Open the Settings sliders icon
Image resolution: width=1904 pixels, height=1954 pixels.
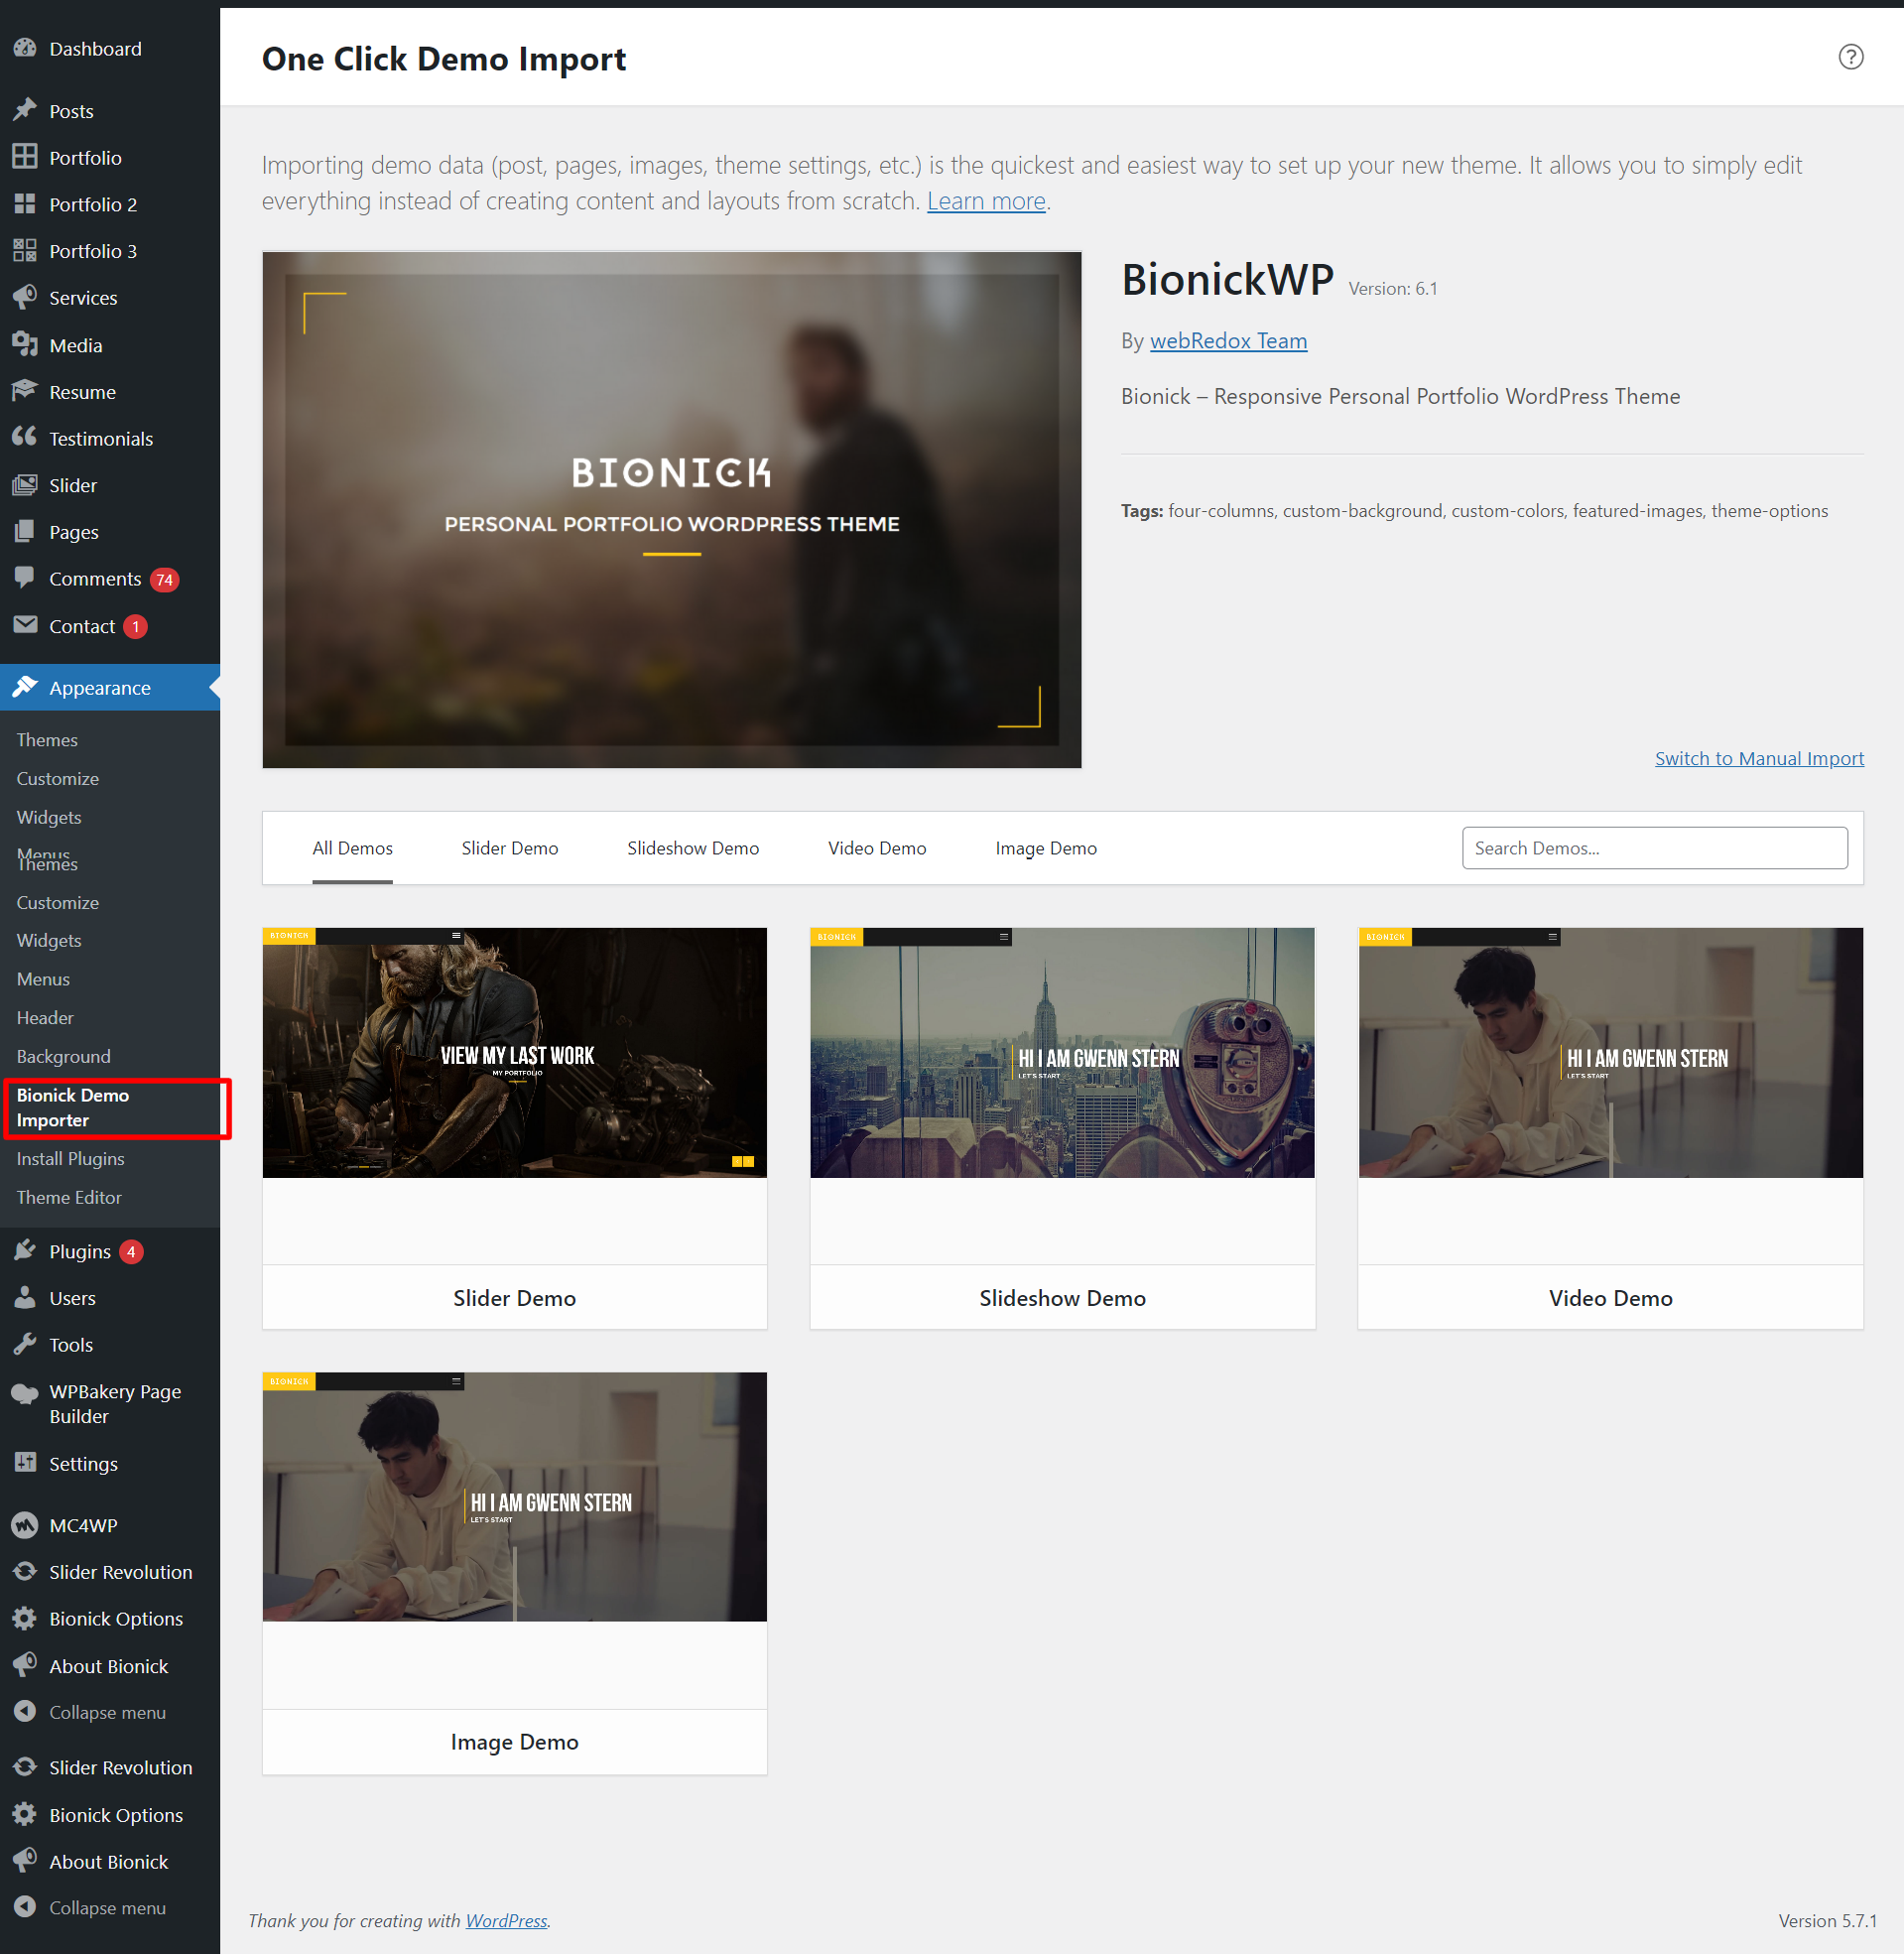[x=25, y=1463]
